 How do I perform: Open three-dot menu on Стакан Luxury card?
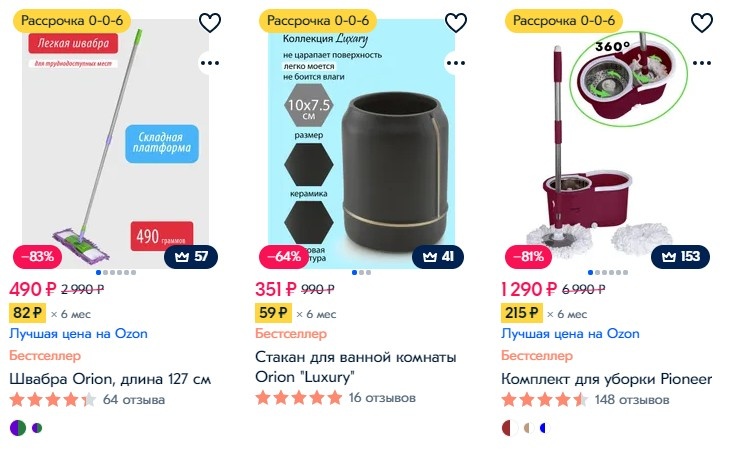tap(456, 63)
